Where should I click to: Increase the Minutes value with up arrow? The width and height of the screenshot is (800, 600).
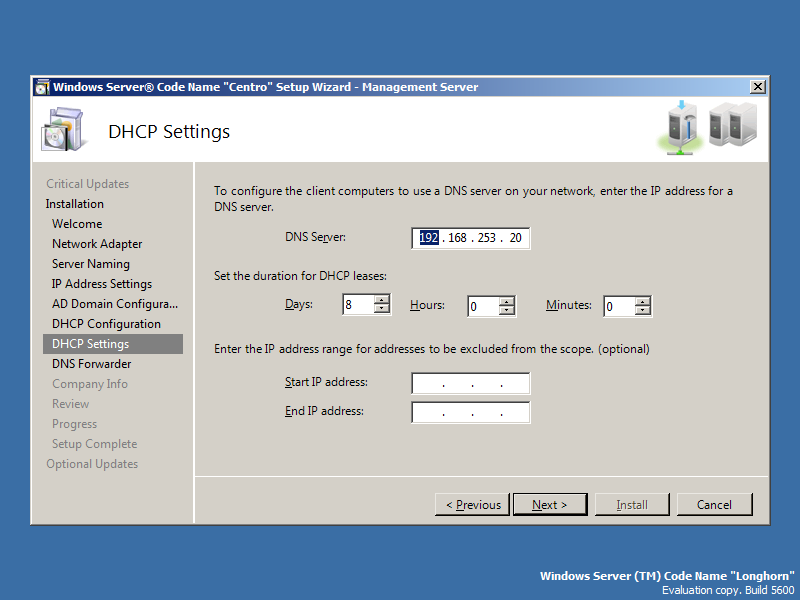click(643, 302)
